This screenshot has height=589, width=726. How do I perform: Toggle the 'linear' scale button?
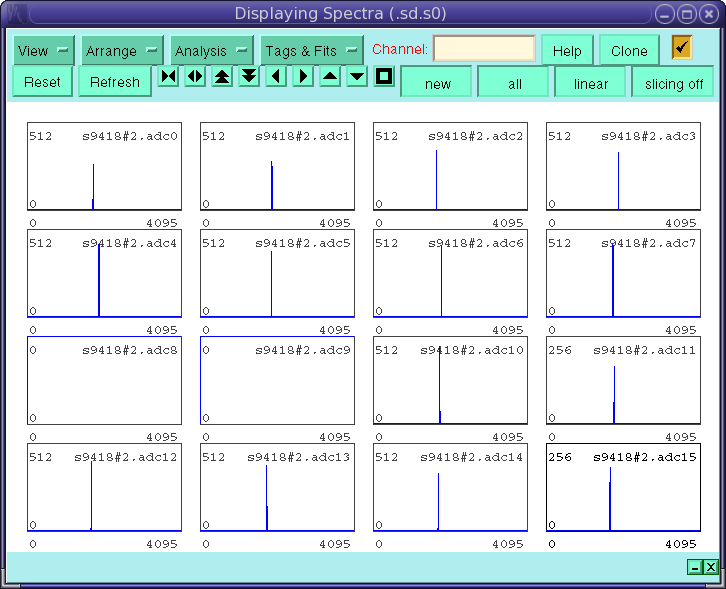point(590,83)
